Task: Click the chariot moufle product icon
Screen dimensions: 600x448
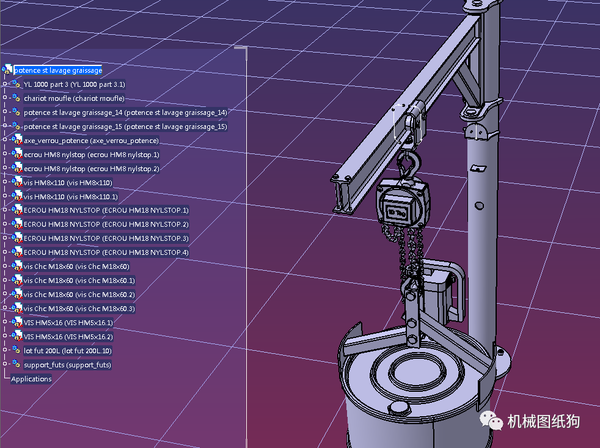Action: click(16, 98)
